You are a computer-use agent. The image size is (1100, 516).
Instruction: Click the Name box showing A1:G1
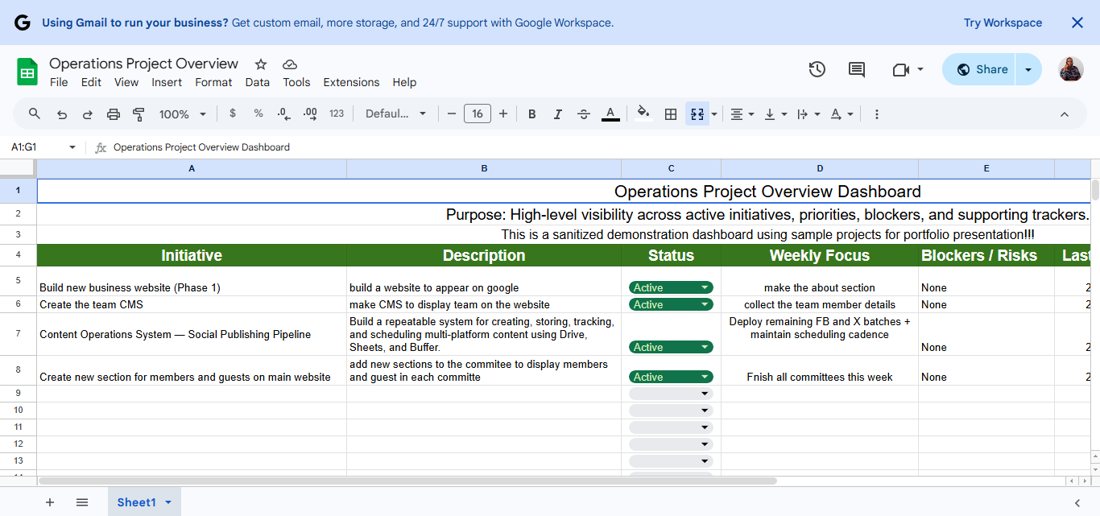click(x=35, y=147)
